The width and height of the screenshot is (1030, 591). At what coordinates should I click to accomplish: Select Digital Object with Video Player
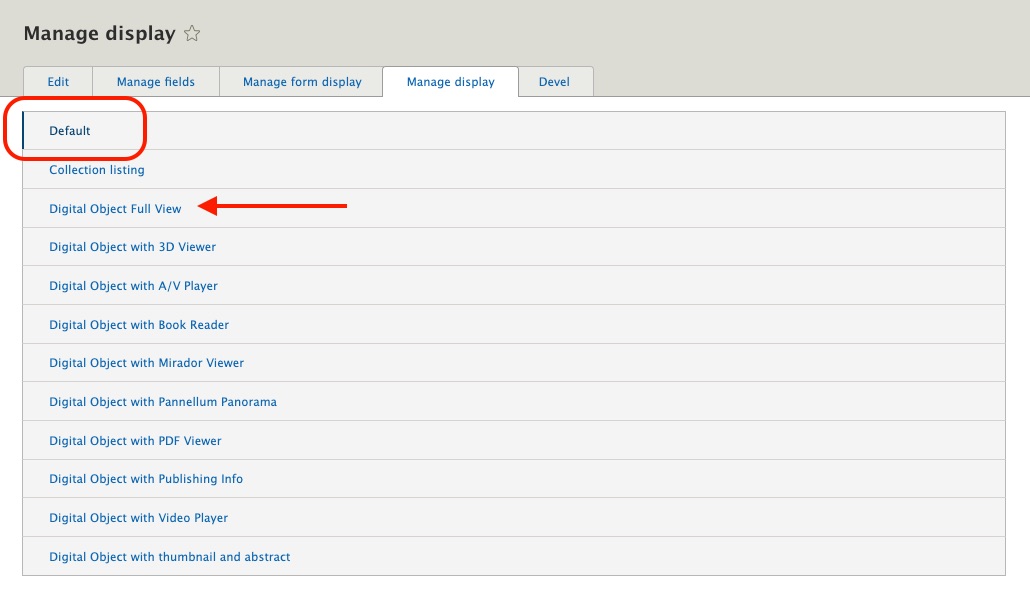pos(138,518)
